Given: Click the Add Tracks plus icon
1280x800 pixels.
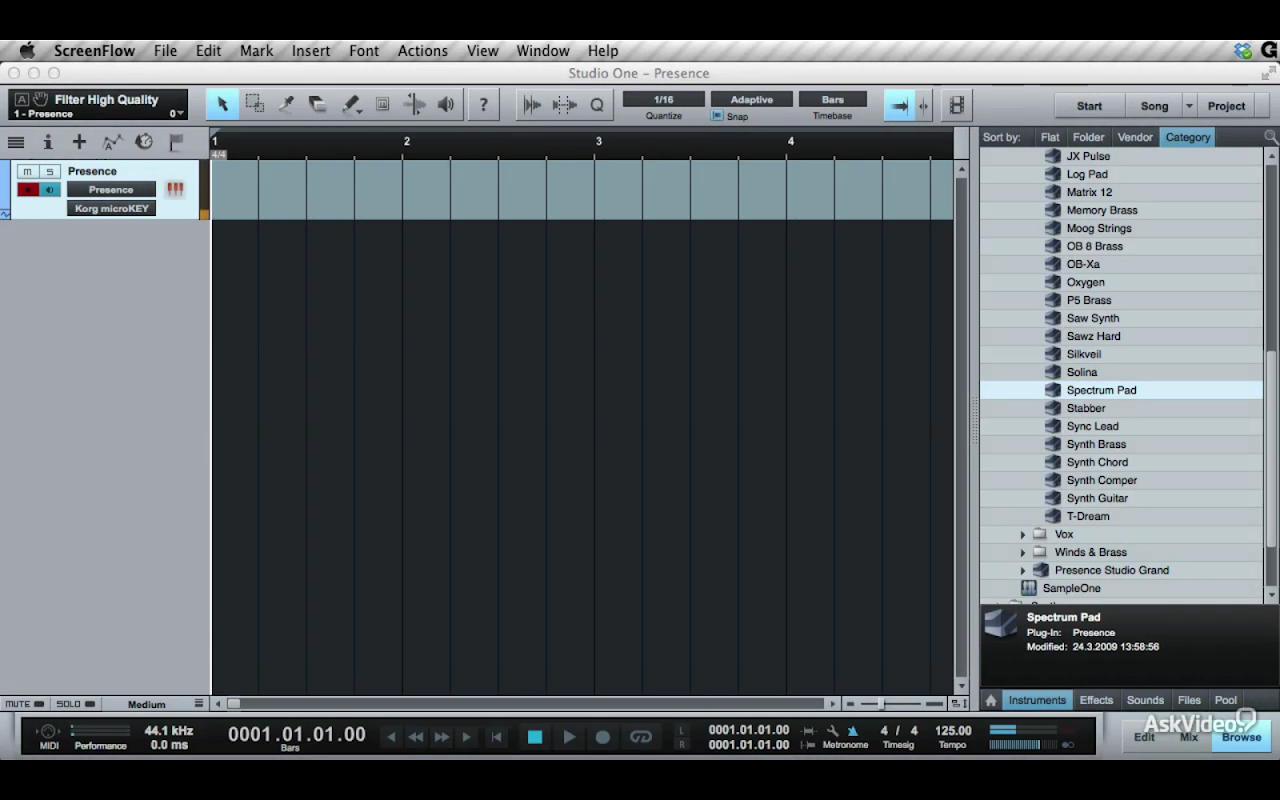Looking at the screenshot, I should click(x=79, y=142).
